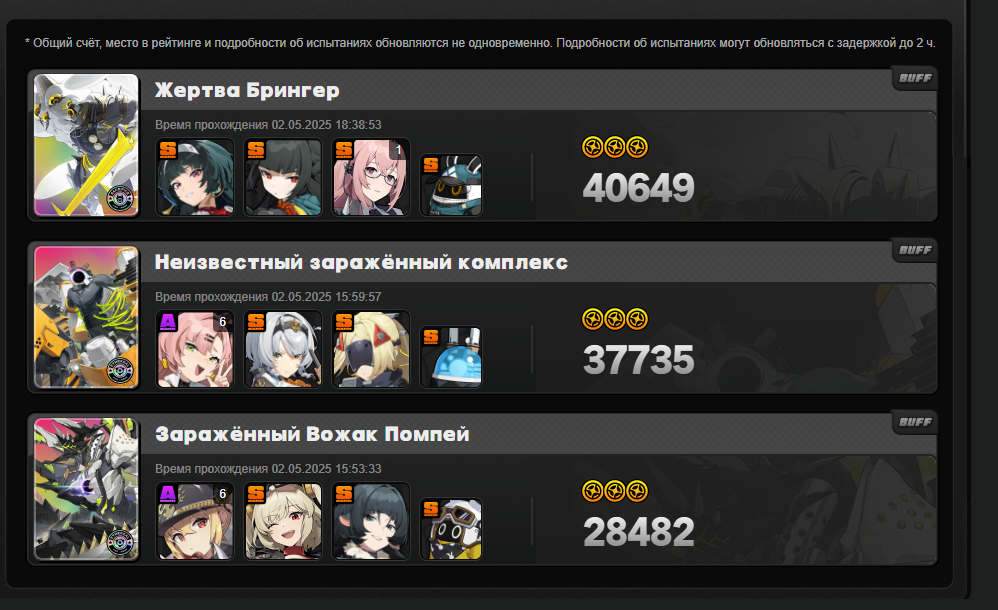Screen dimensions: 998x610
Task: Click the score 37735
Action: point(638,360)
